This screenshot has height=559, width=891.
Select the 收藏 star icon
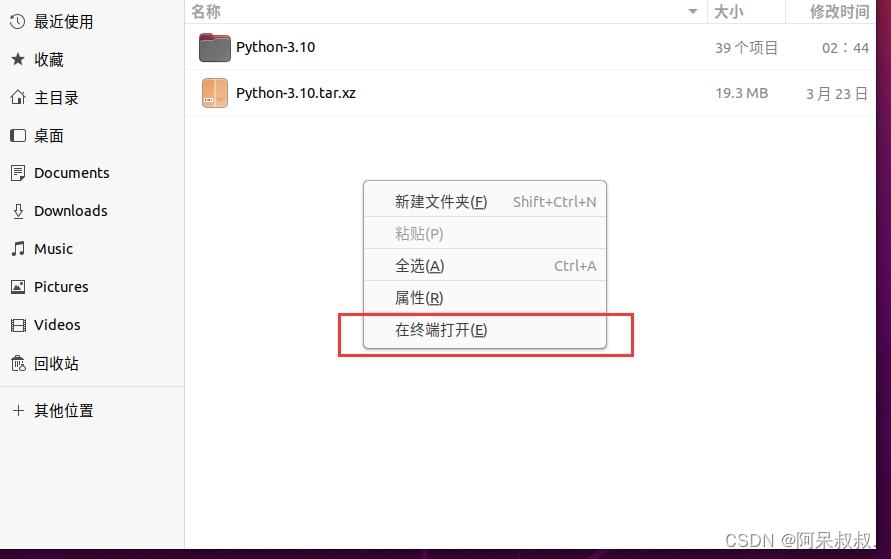pos(18,59)
